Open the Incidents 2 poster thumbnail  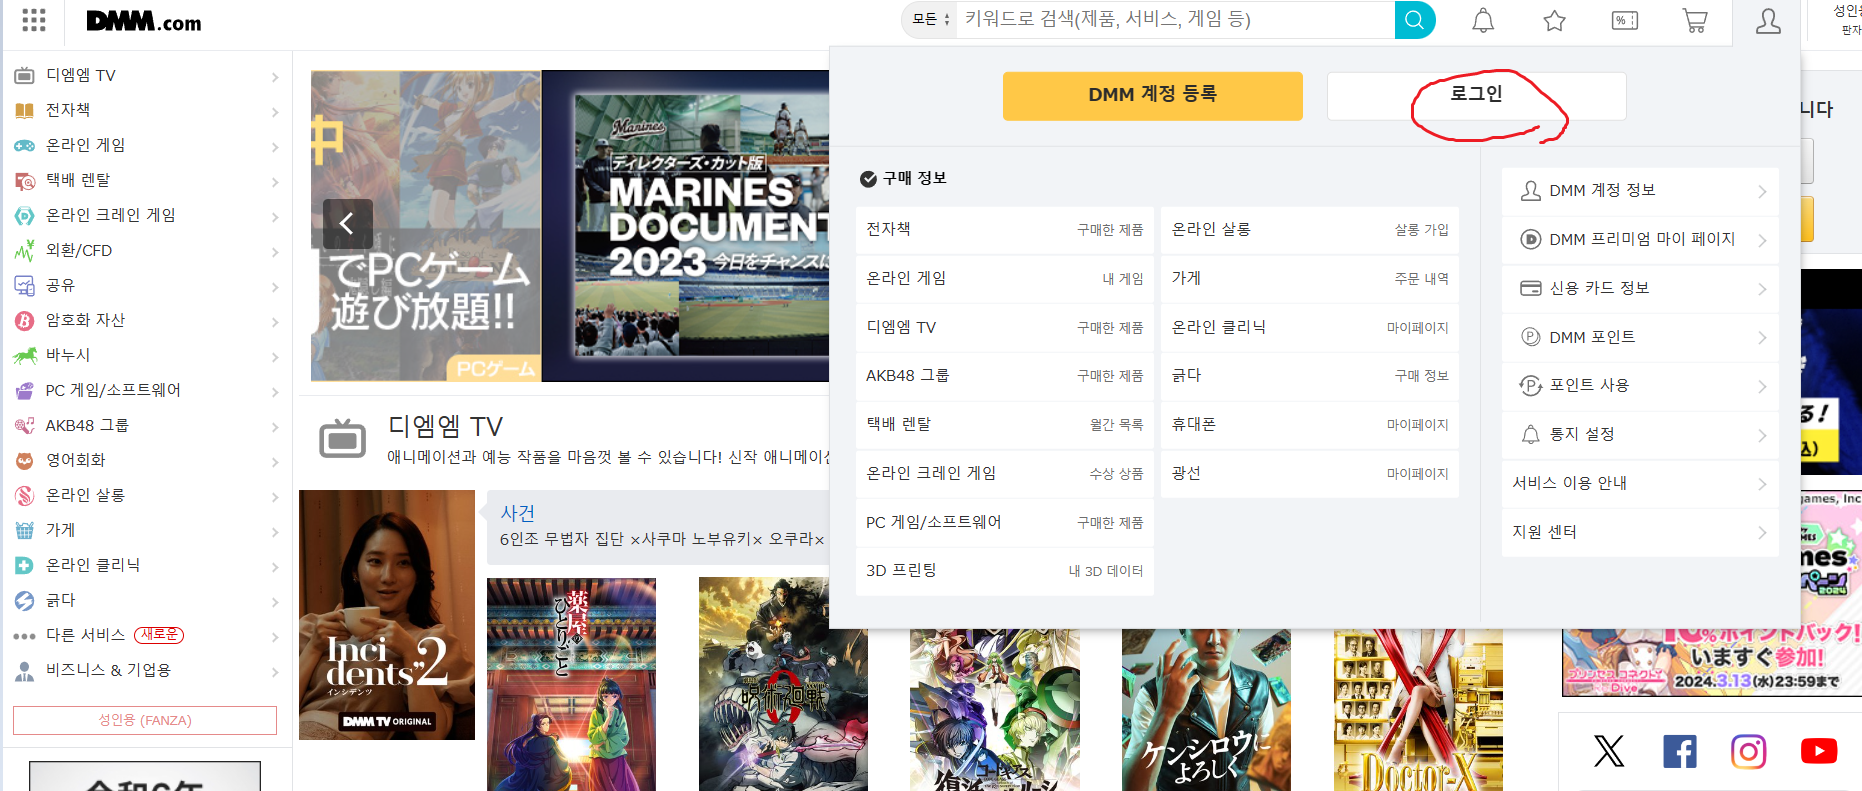(387, 615)
